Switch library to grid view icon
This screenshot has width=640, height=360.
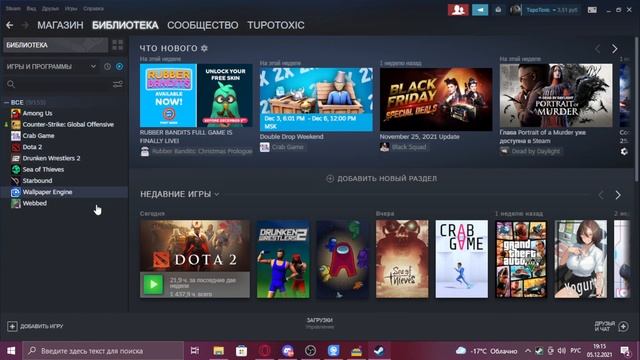pyautogui.click(x=118, y=45)
